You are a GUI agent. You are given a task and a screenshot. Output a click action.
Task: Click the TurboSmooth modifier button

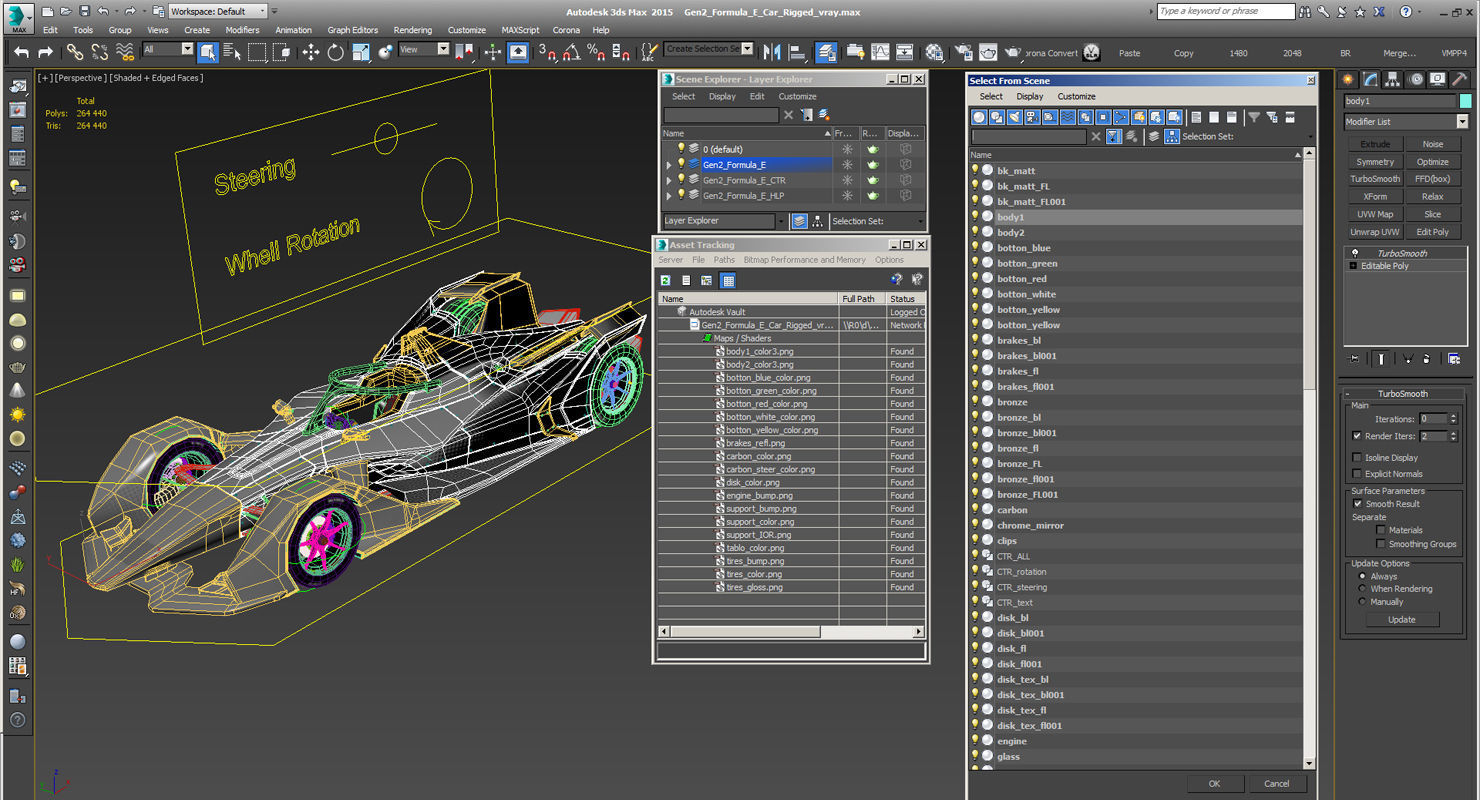tap(1375, 179)
